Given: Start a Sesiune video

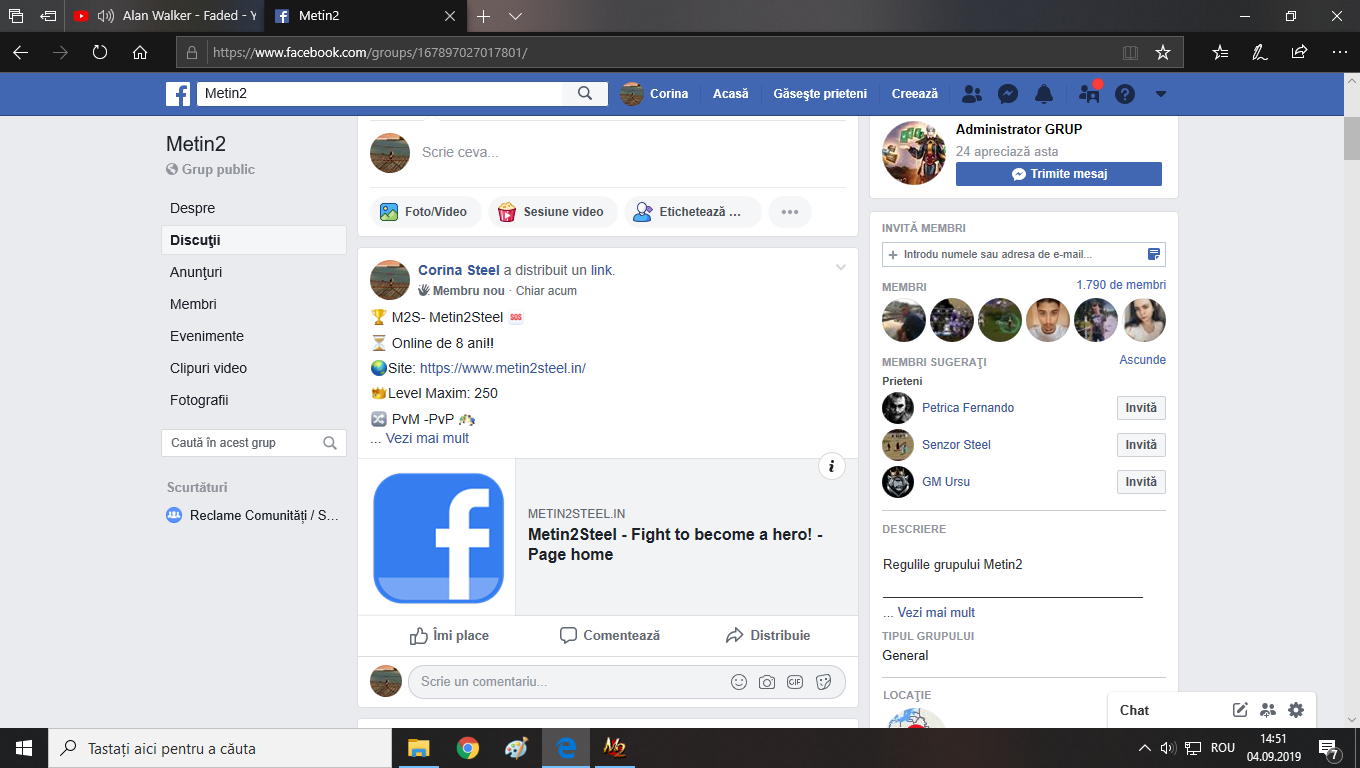Looking at the screenshot, I should pos(552,212).
